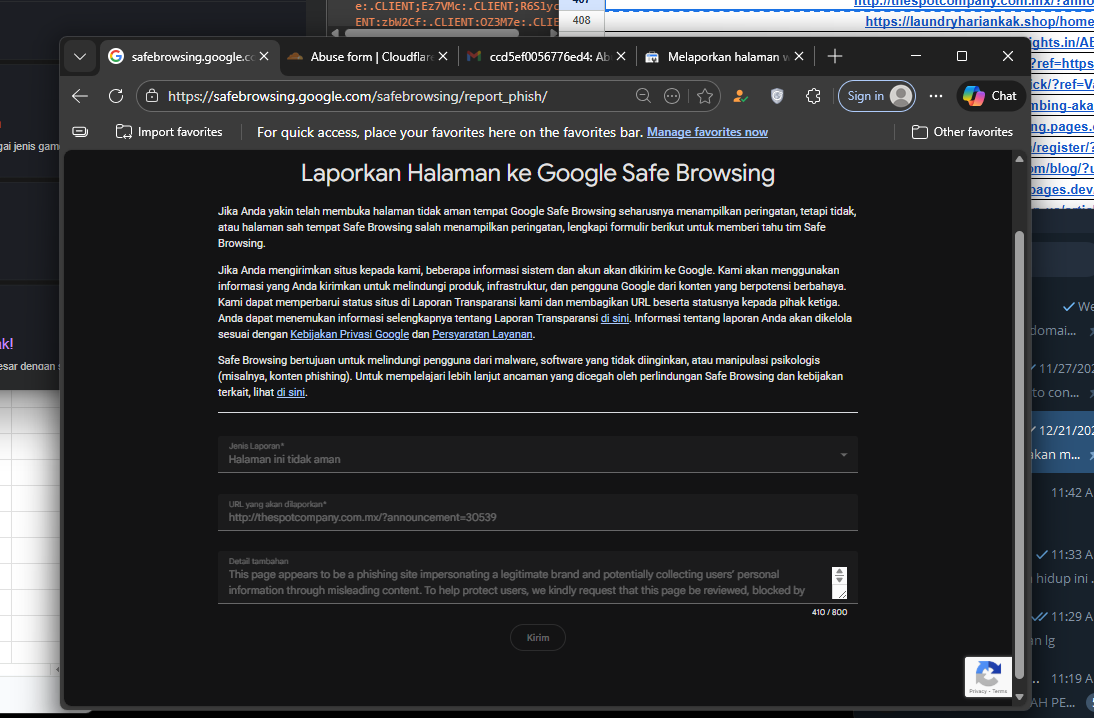The width and height of the screenshot is (1094, 718).
Task: Open the Transparency Report 'di sini' link
Action: (615, 318)
